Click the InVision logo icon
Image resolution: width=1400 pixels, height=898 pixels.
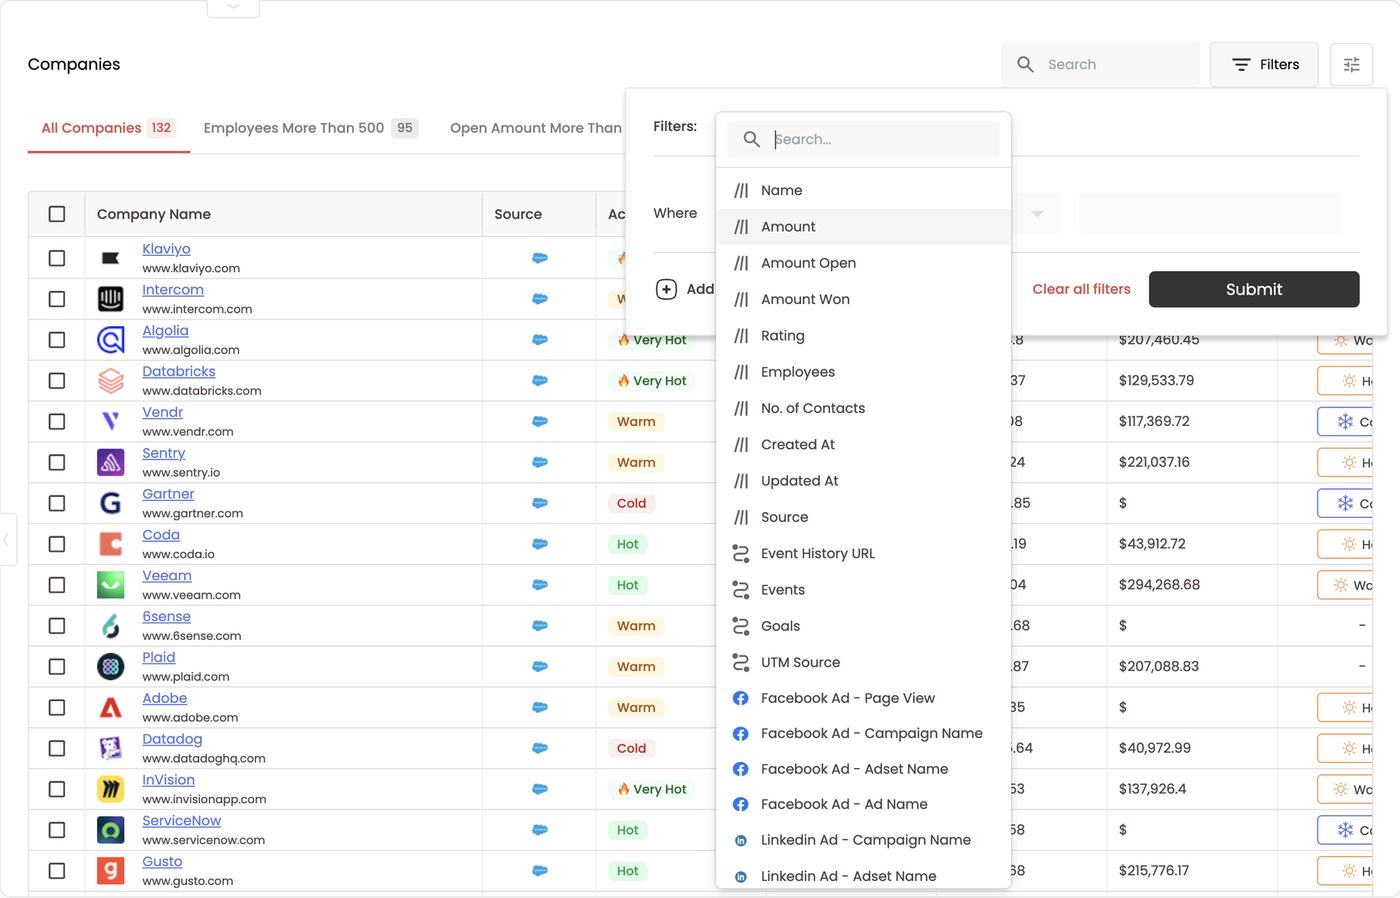[111, 789]
